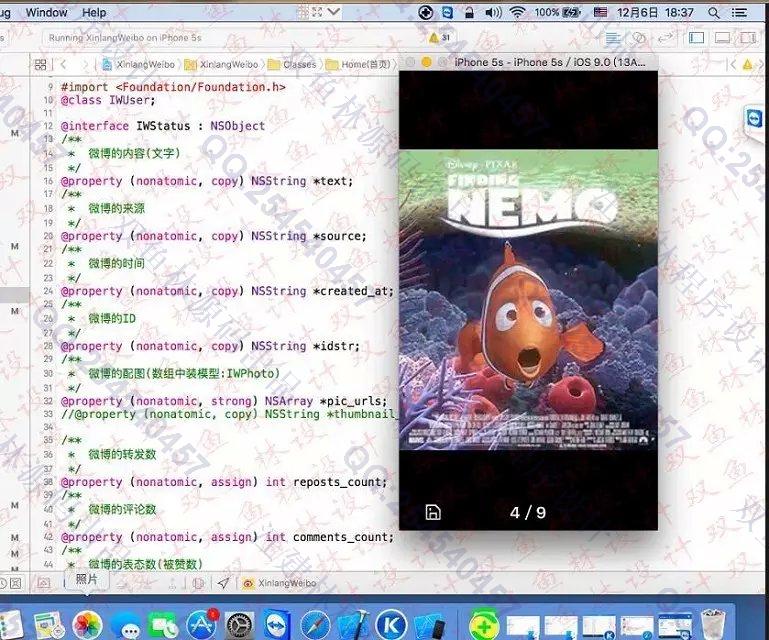Open XinlangWeibo folder breadcrumb
Screen dimensions: 769x640
coord(221,64)
